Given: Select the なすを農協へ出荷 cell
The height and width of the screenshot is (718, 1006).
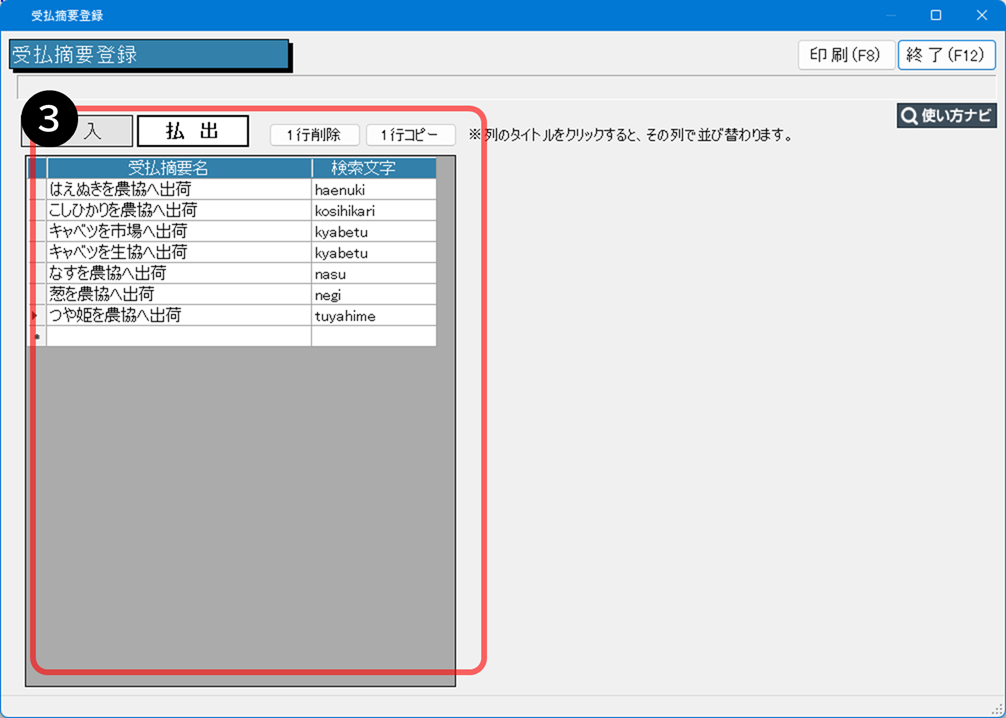Looking at the screenshot, I should pyautogui.click(x=179, y=273).
